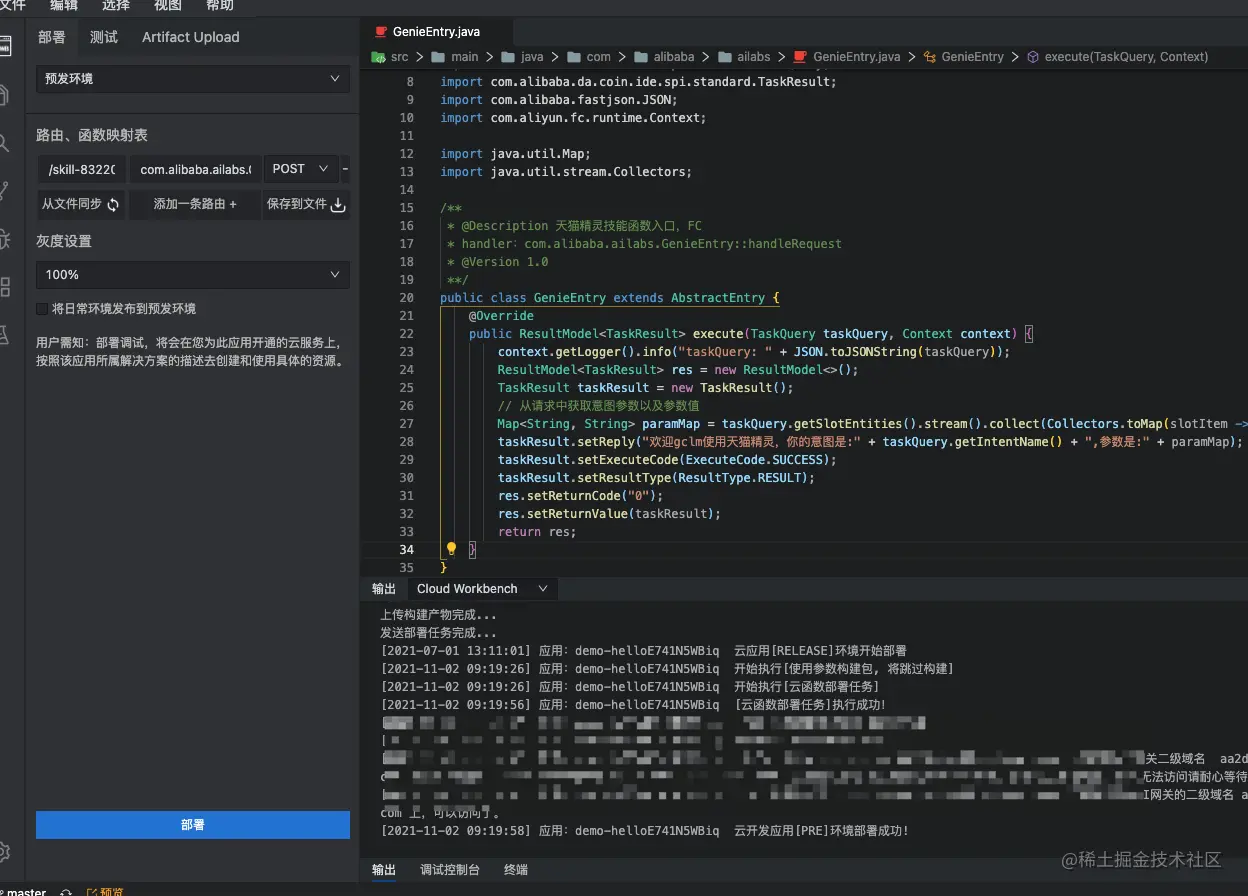Click the alibaba folder breadcrumb icon
Image resolution: width=1248 pixels, height=896 pixels.
[640, 57]
